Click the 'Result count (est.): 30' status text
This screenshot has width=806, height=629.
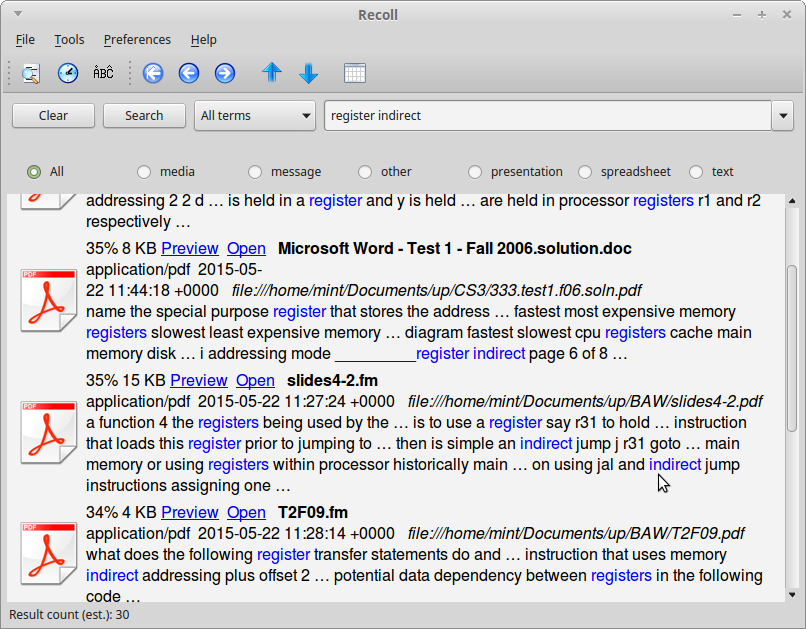click(x=69, y=615)
